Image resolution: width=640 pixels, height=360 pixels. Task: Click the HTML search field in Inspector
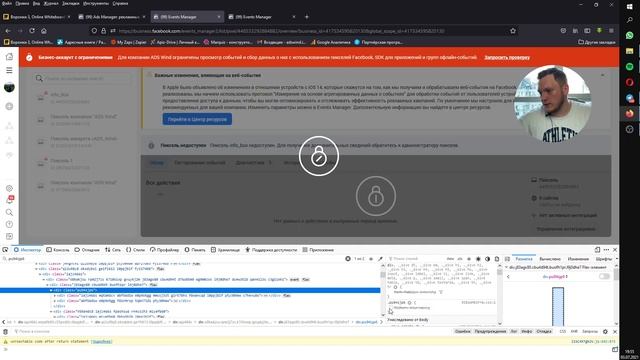click(x=173, y=259)
